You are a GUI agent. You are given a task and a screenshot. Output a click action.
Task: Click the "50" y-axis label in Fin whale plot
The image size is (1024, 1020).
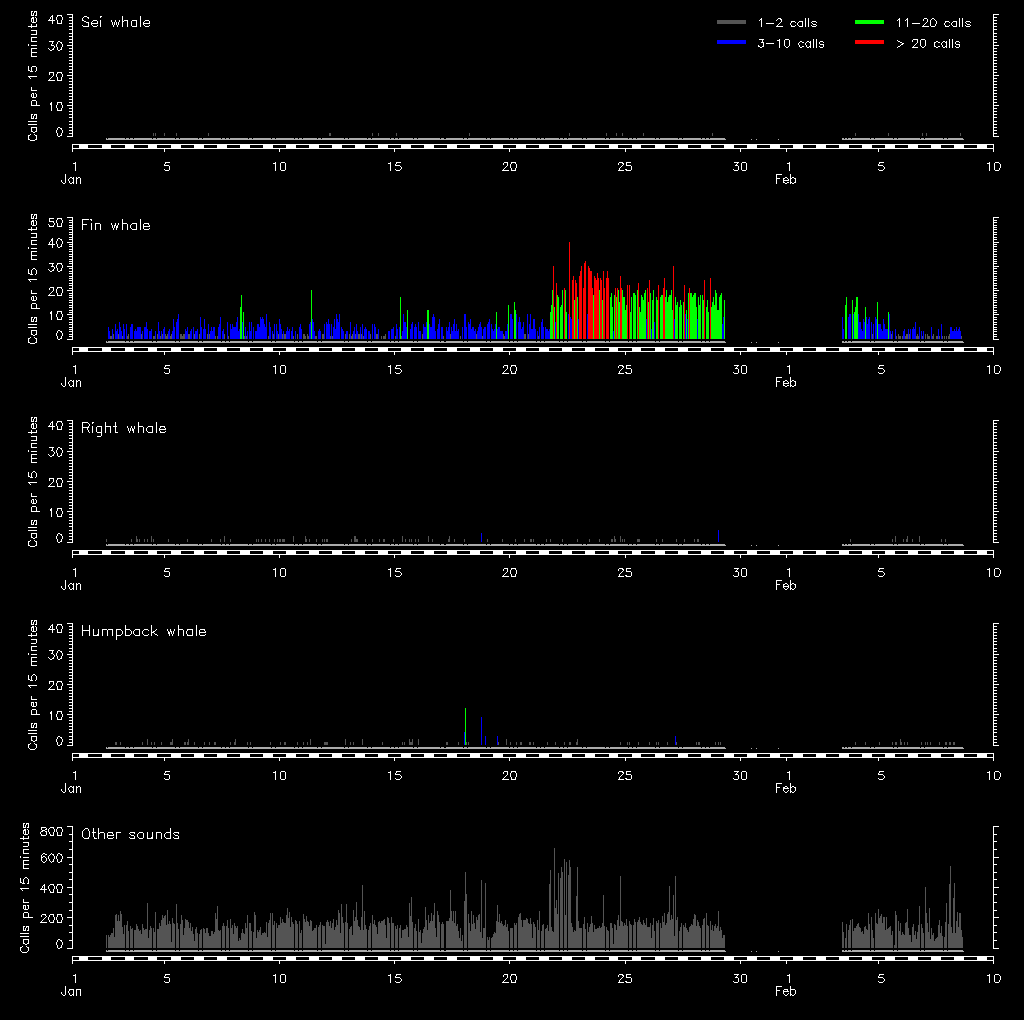[x=56, y=222]
